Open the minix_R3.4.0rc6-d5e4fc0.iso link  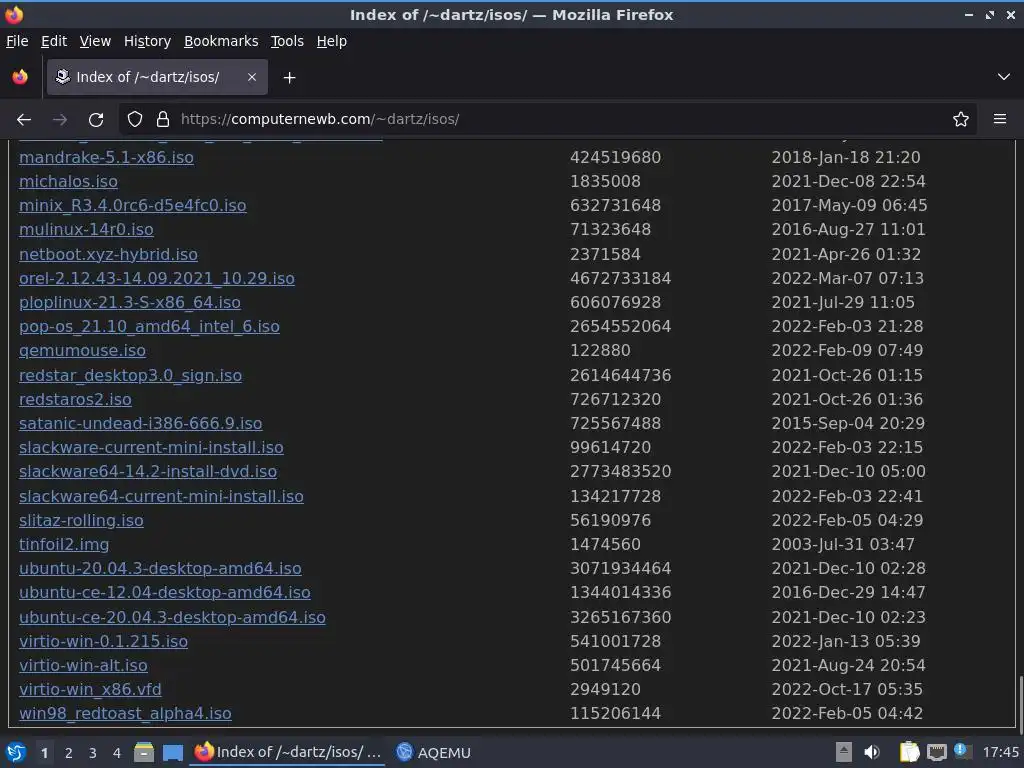click(x=133, y=206)
